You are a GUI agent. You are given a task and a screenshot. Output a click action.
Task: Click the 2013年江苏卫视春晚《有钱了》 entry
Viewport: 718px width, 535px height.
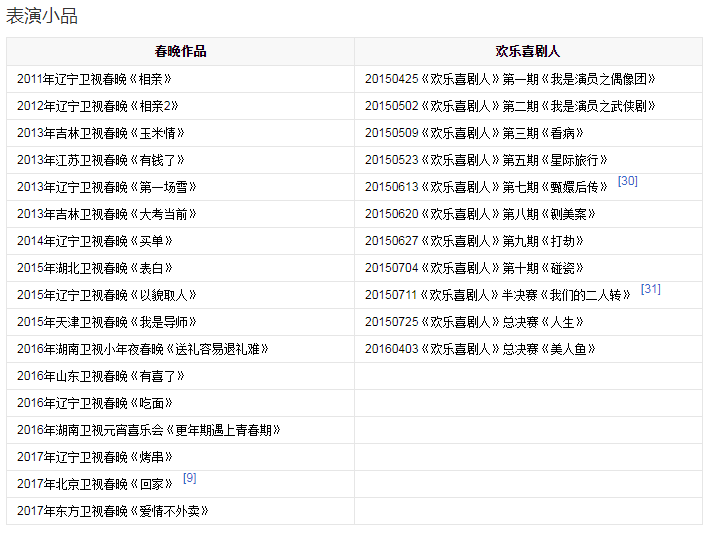coord(101,160)
